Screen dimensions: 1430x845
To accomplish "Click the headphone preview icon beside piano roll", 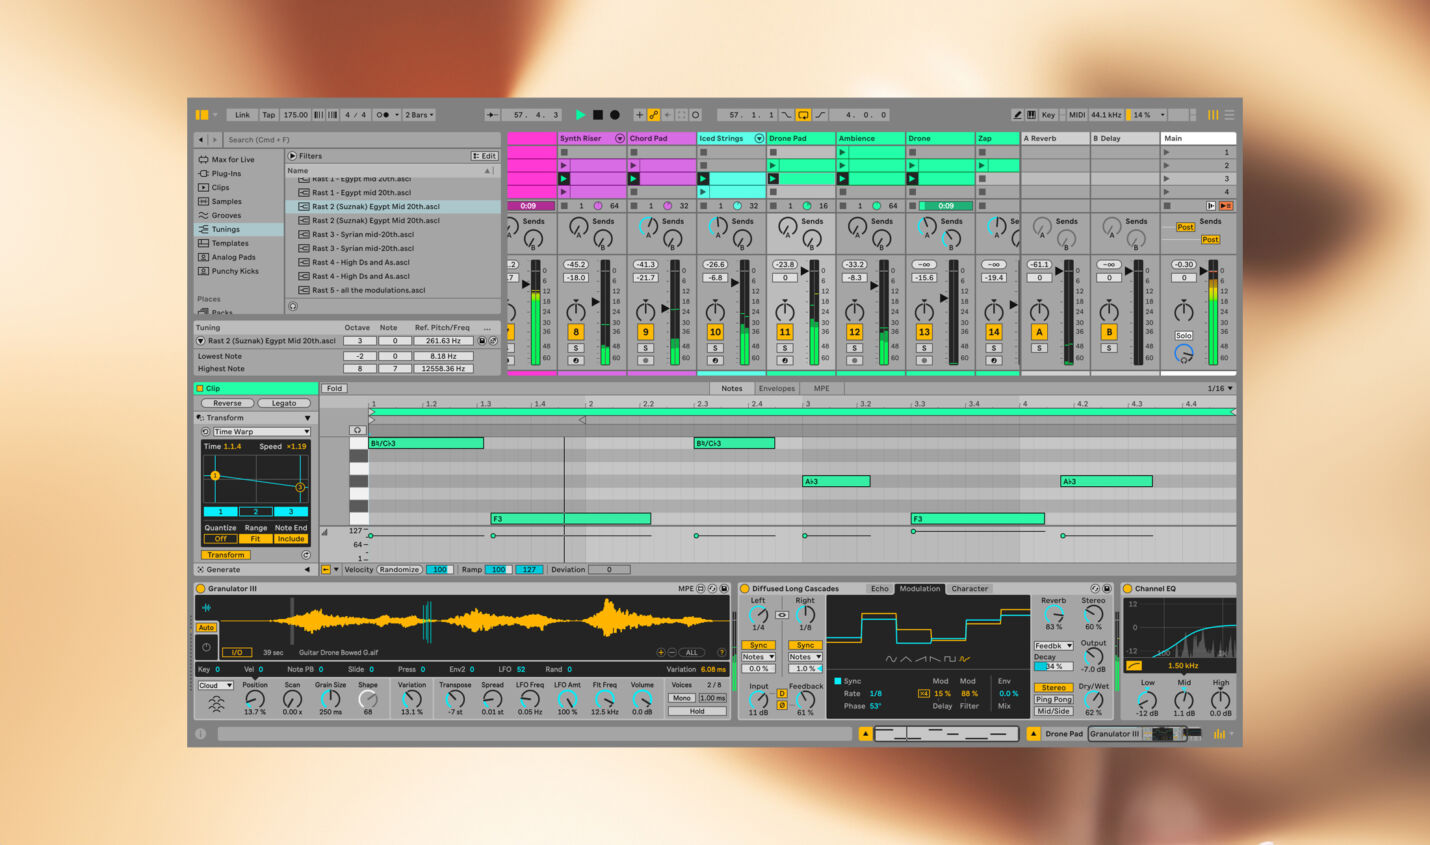I will (357, 430).
